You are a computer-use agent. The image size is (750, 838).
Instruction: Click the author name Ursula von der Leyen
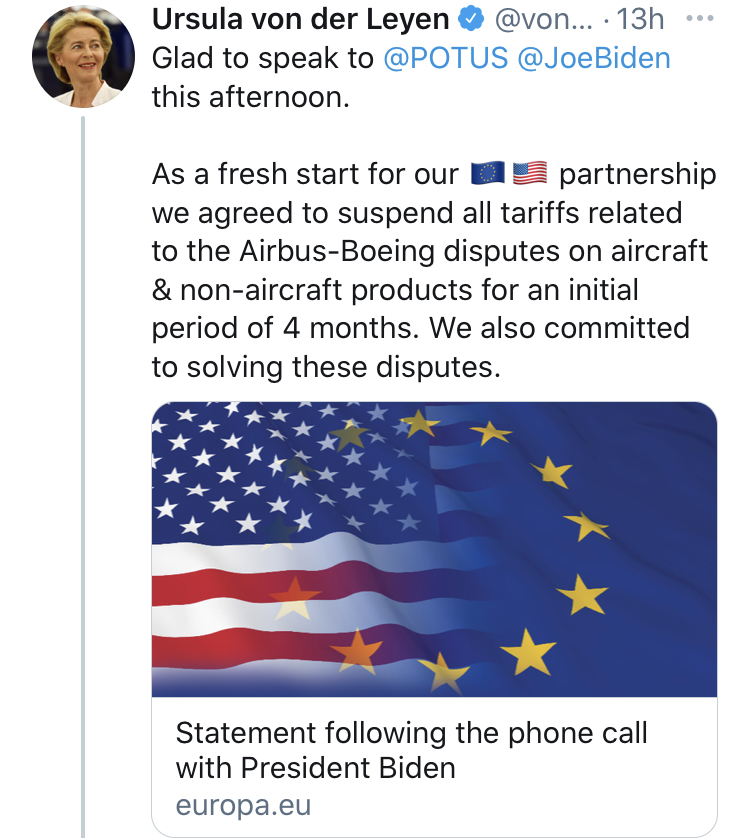tap(300, 19)
